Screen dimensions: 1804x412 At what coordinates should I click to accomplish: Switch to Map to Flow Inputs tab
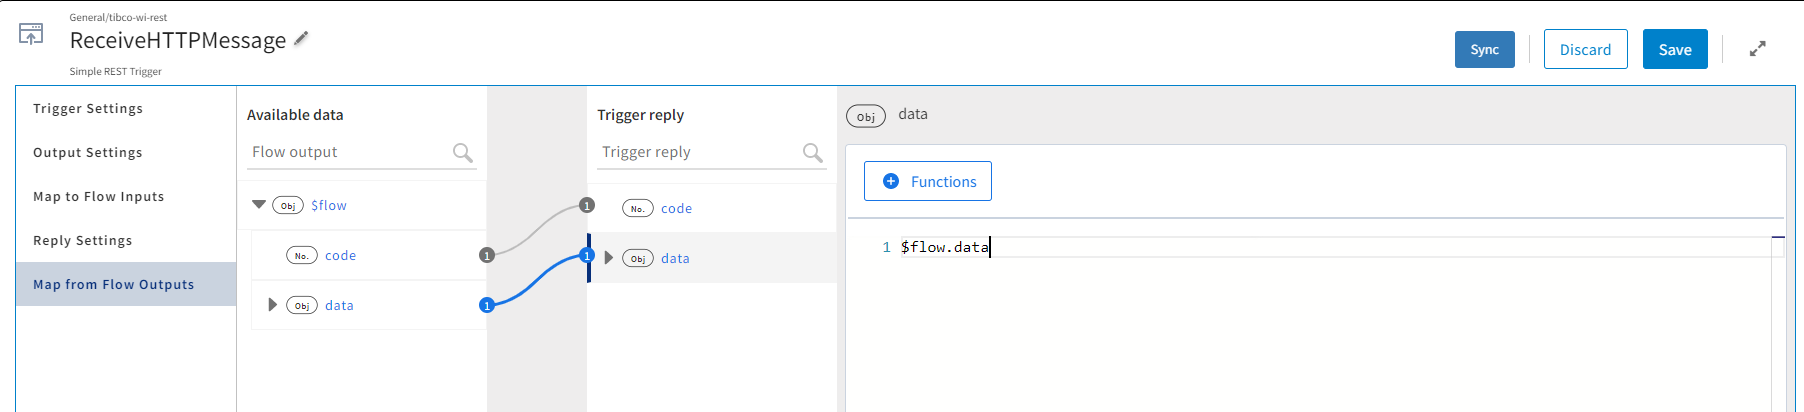coord(98,197)
